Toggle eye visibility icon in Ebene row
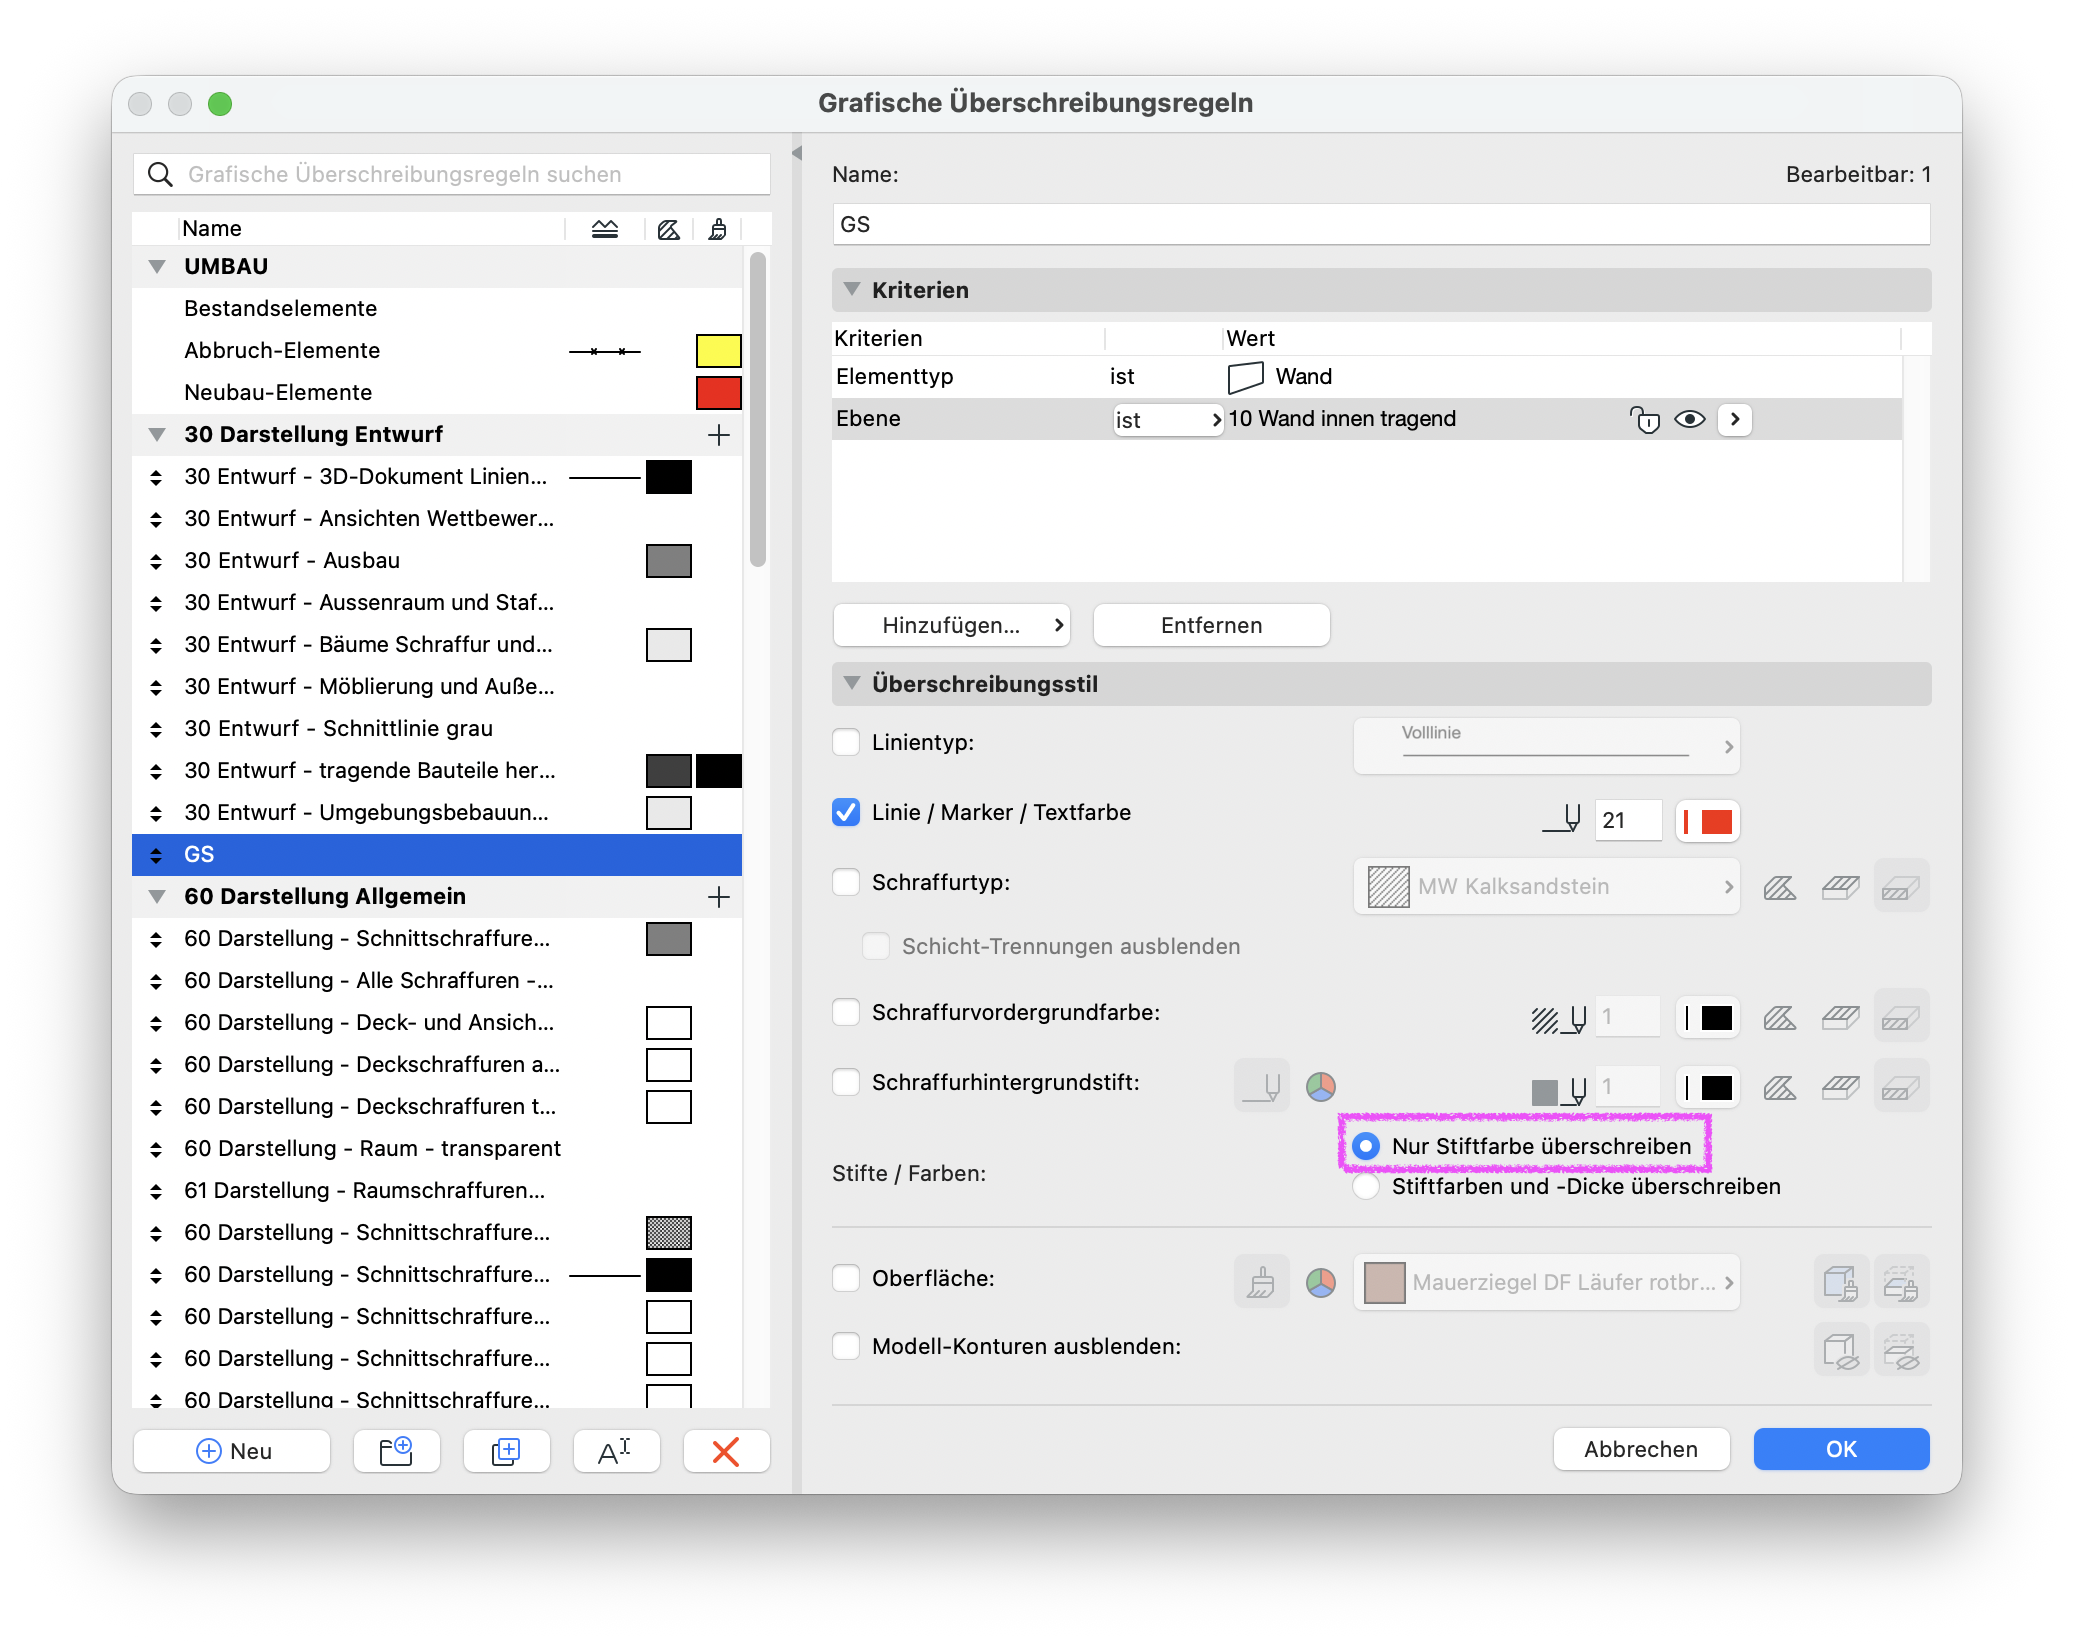 pos(1690,419)
